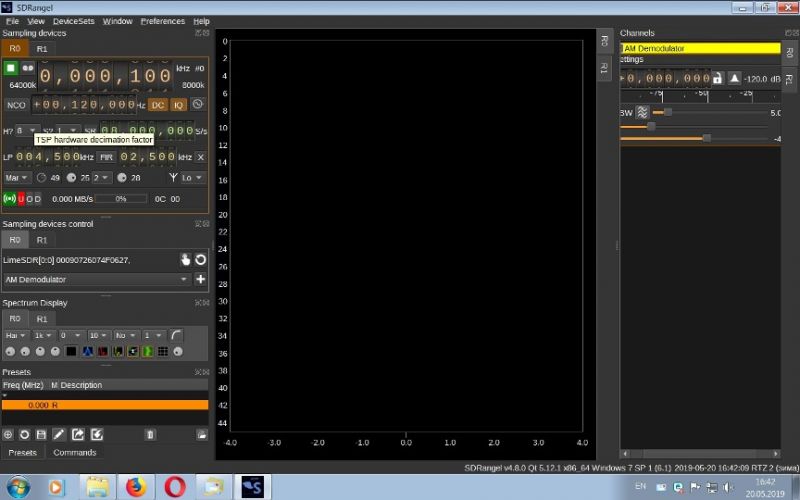
Task: Toggle the NCO button
Action: point(16,104)
